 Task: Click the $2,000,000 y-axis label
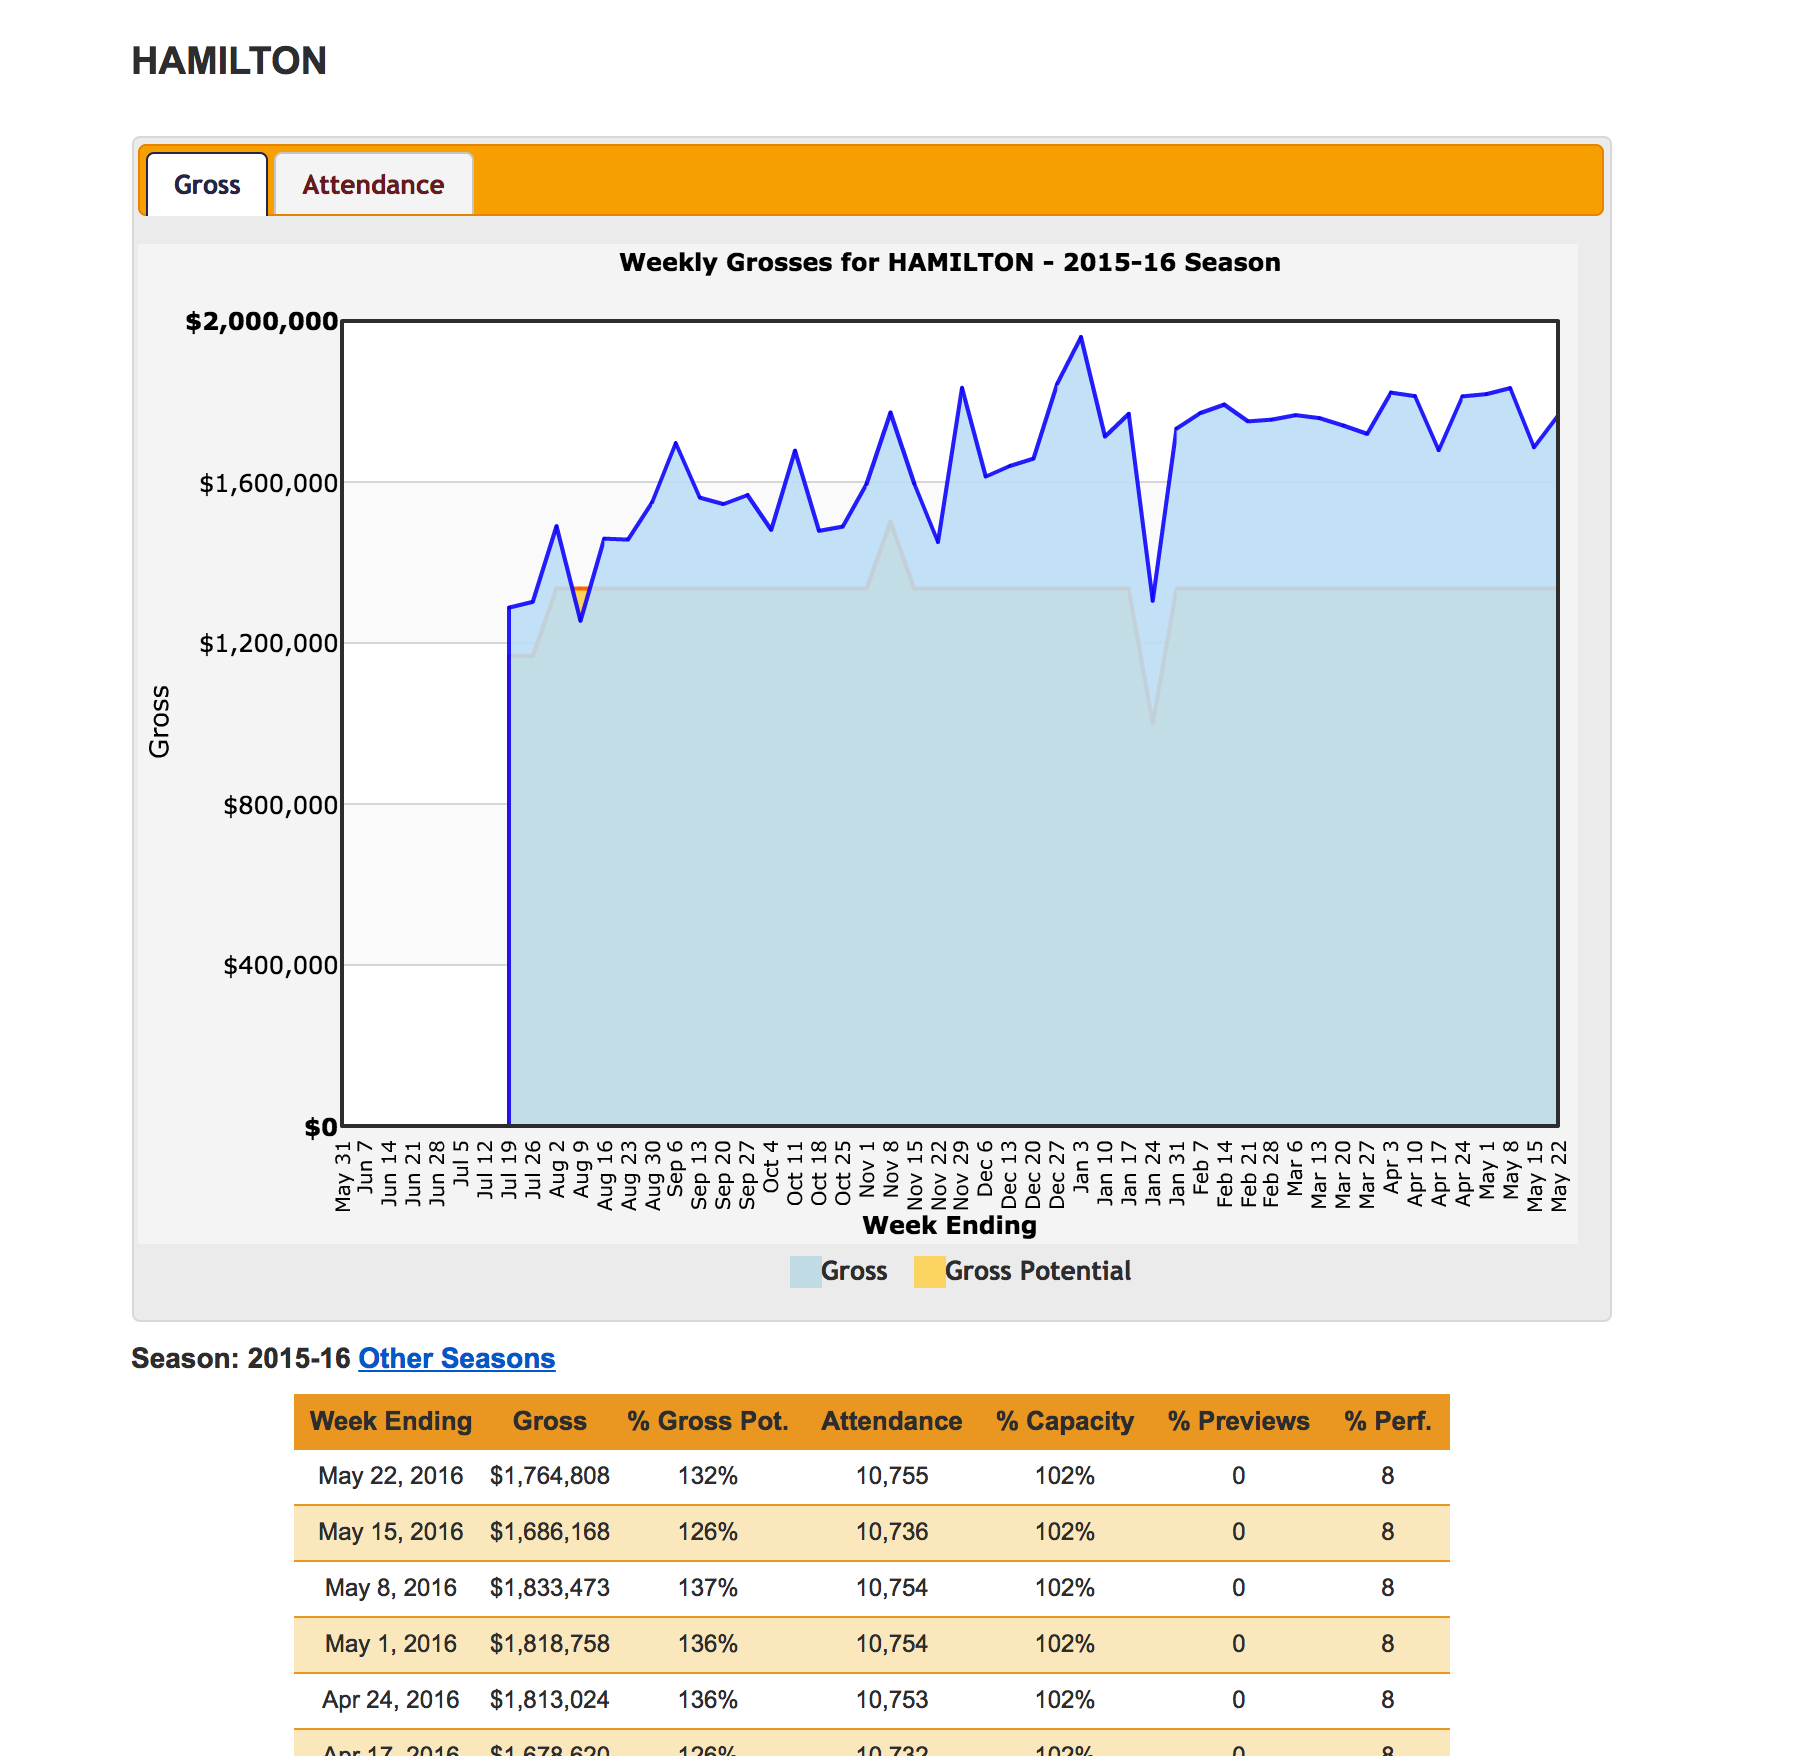261,321
